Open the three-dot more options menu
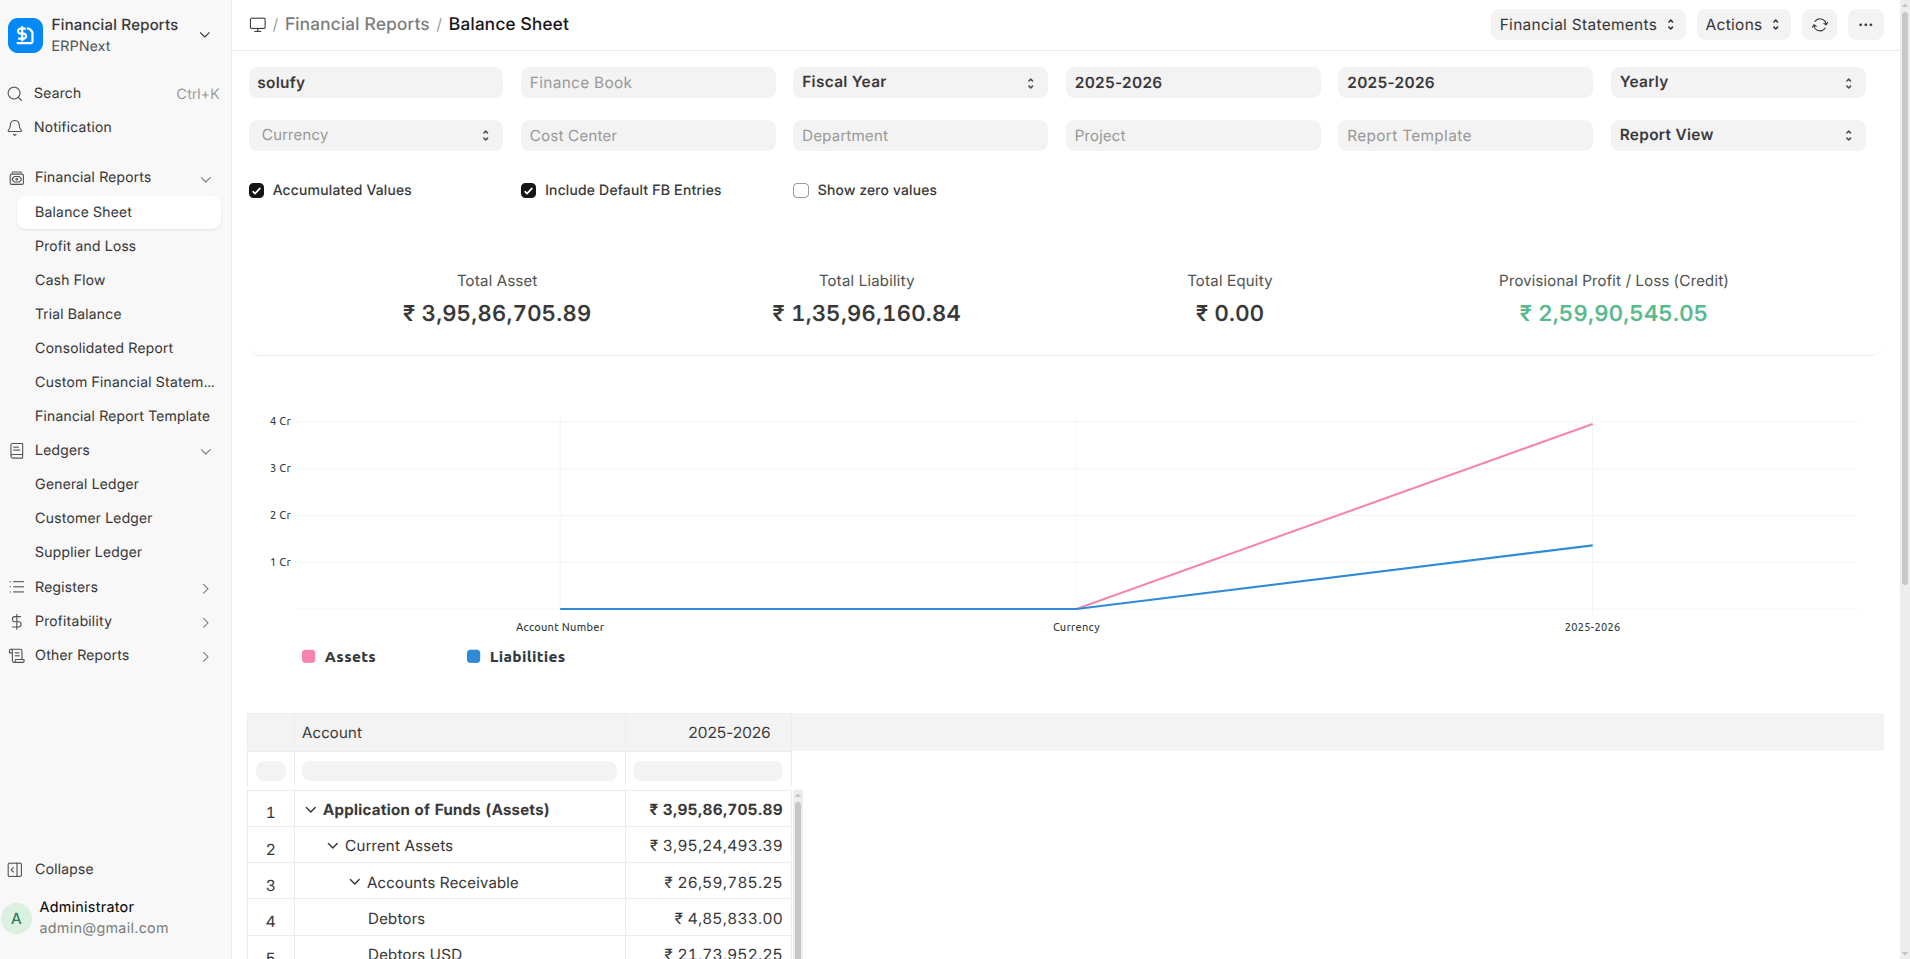The image size is (1910, 959). 1865,25
